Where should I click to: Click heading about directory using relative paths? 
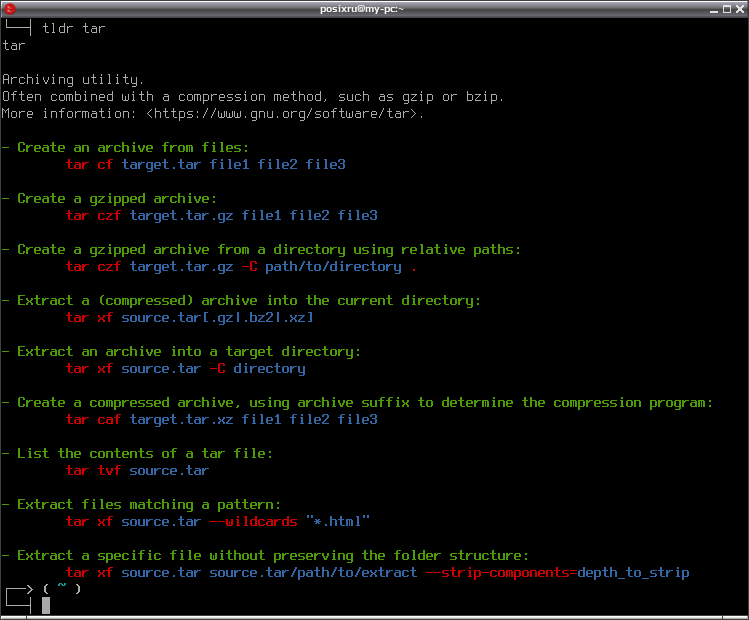tap(269, 250)
